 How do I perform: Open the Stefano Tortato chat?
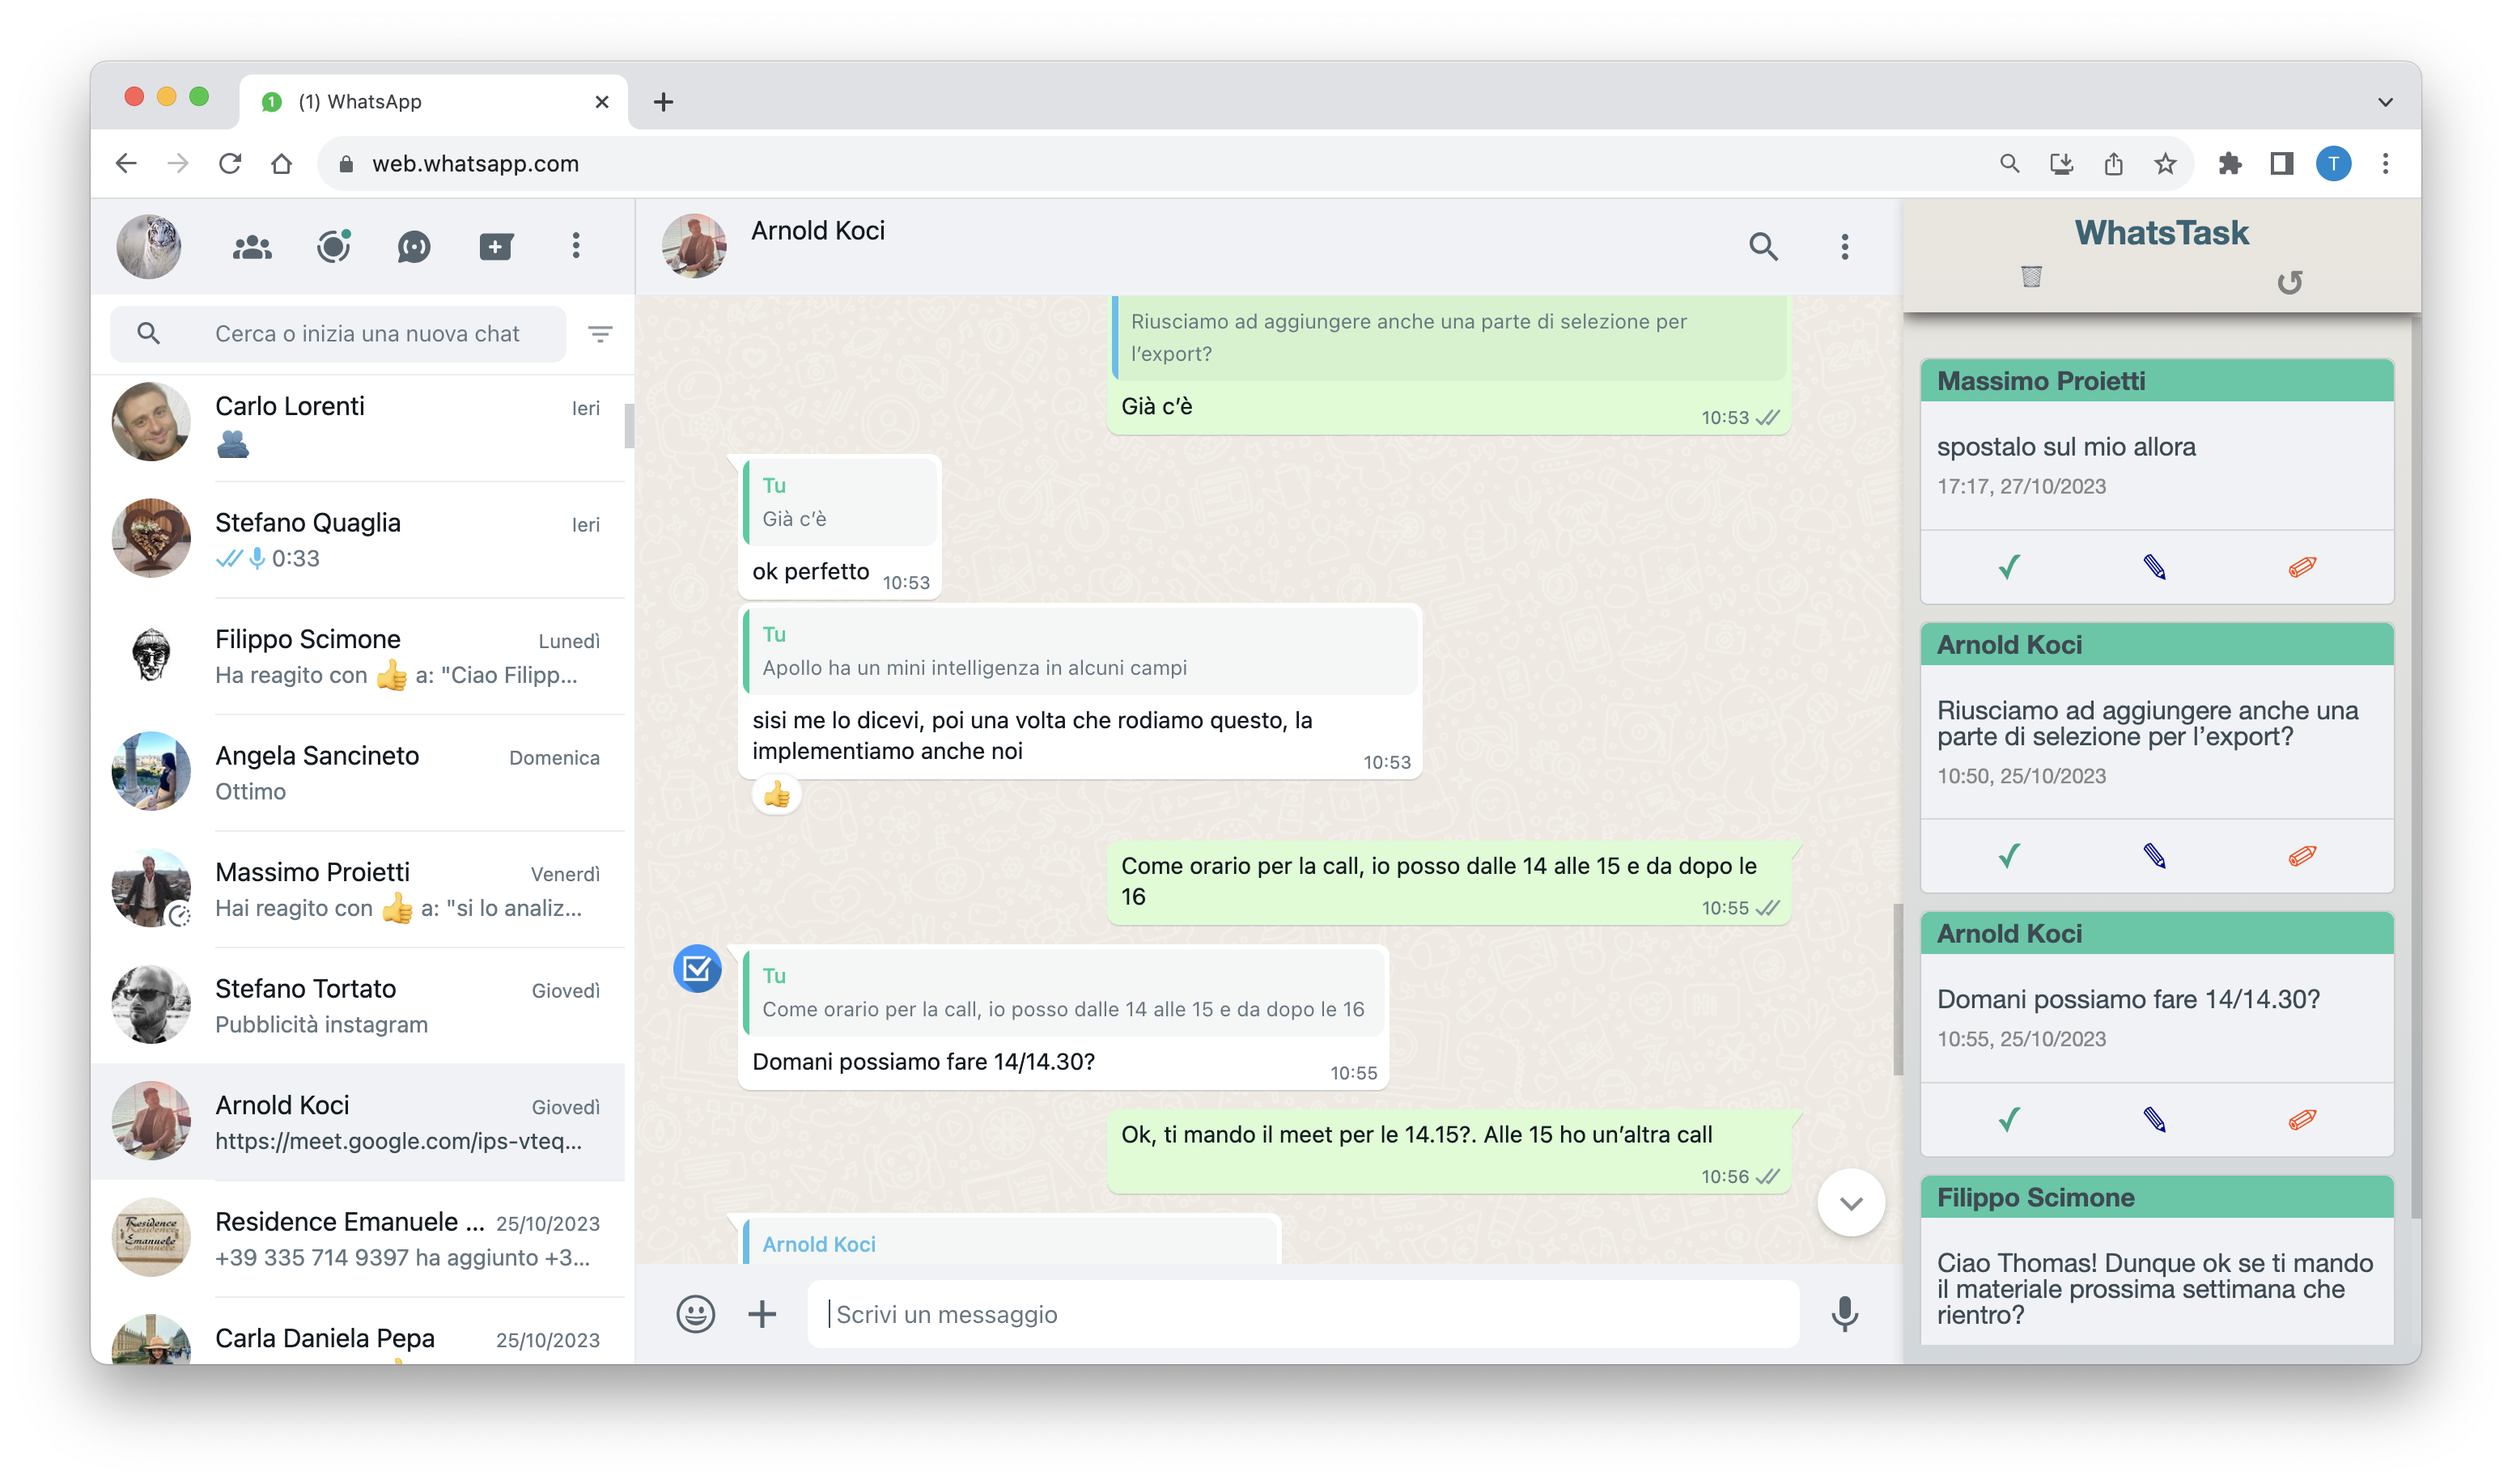357,1006
